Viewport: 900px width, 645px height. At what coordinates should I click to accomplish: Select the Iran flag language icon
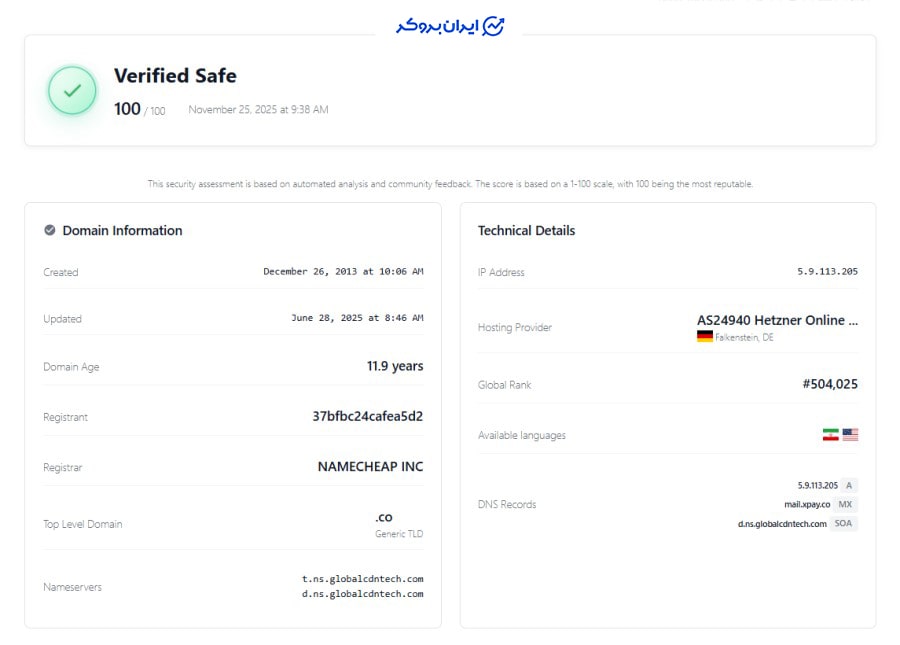831,435
